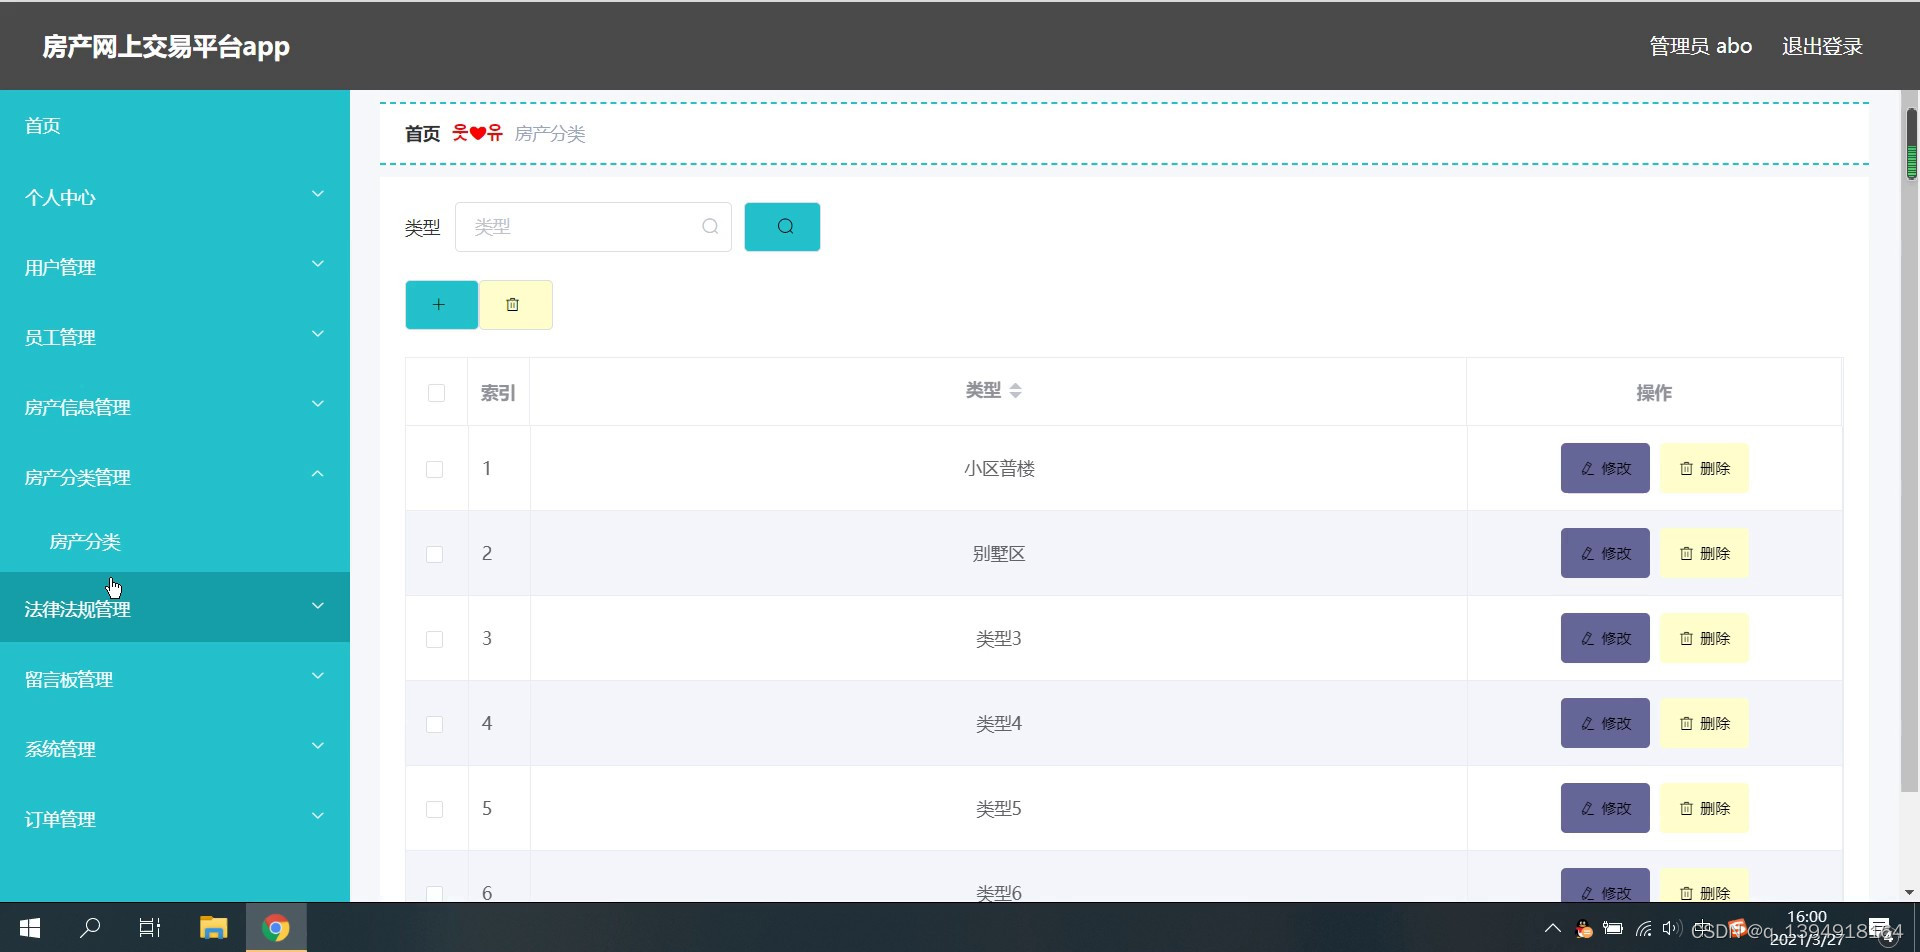The image size is (1920, 952).
Task: Edit row 别墅区 with 修改 button
Action: 1605,553
